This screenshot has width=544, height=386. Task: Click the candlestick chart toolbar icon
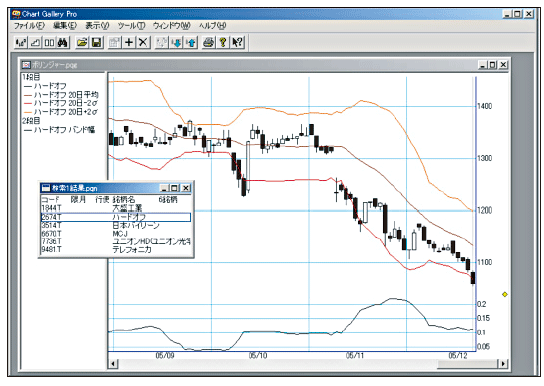point(21,43)
